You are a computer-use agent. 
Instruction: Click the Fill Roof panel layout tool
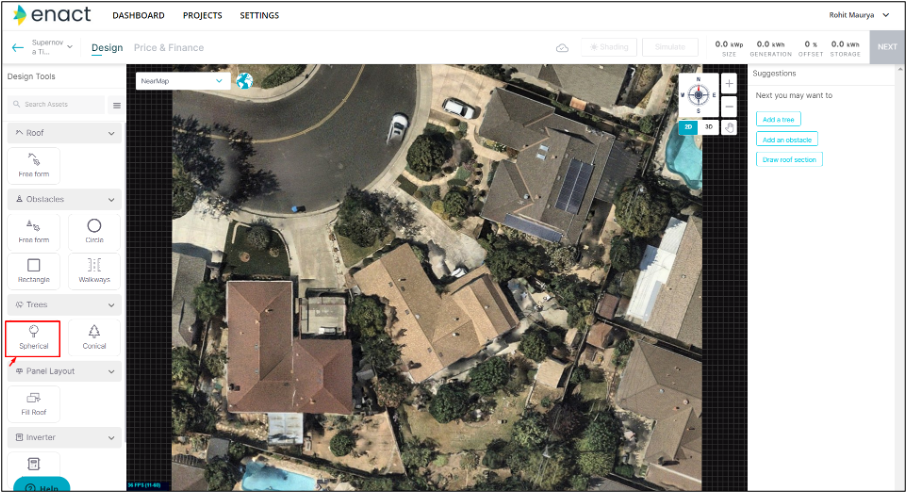pyautogui.click(x=34, y=404)
